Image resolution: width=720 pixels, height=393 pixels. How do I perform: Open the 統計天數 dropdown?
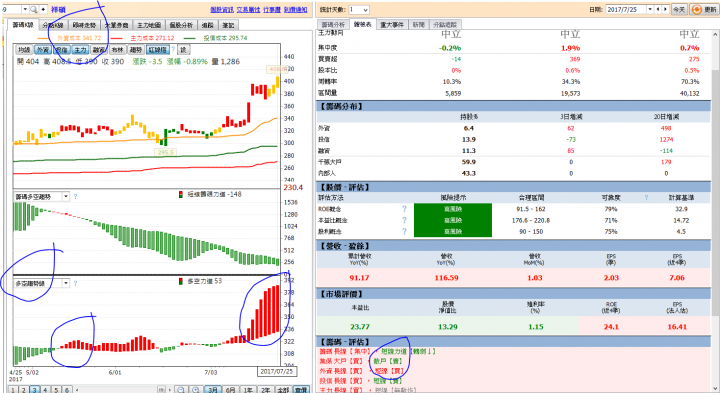point(359,9)
